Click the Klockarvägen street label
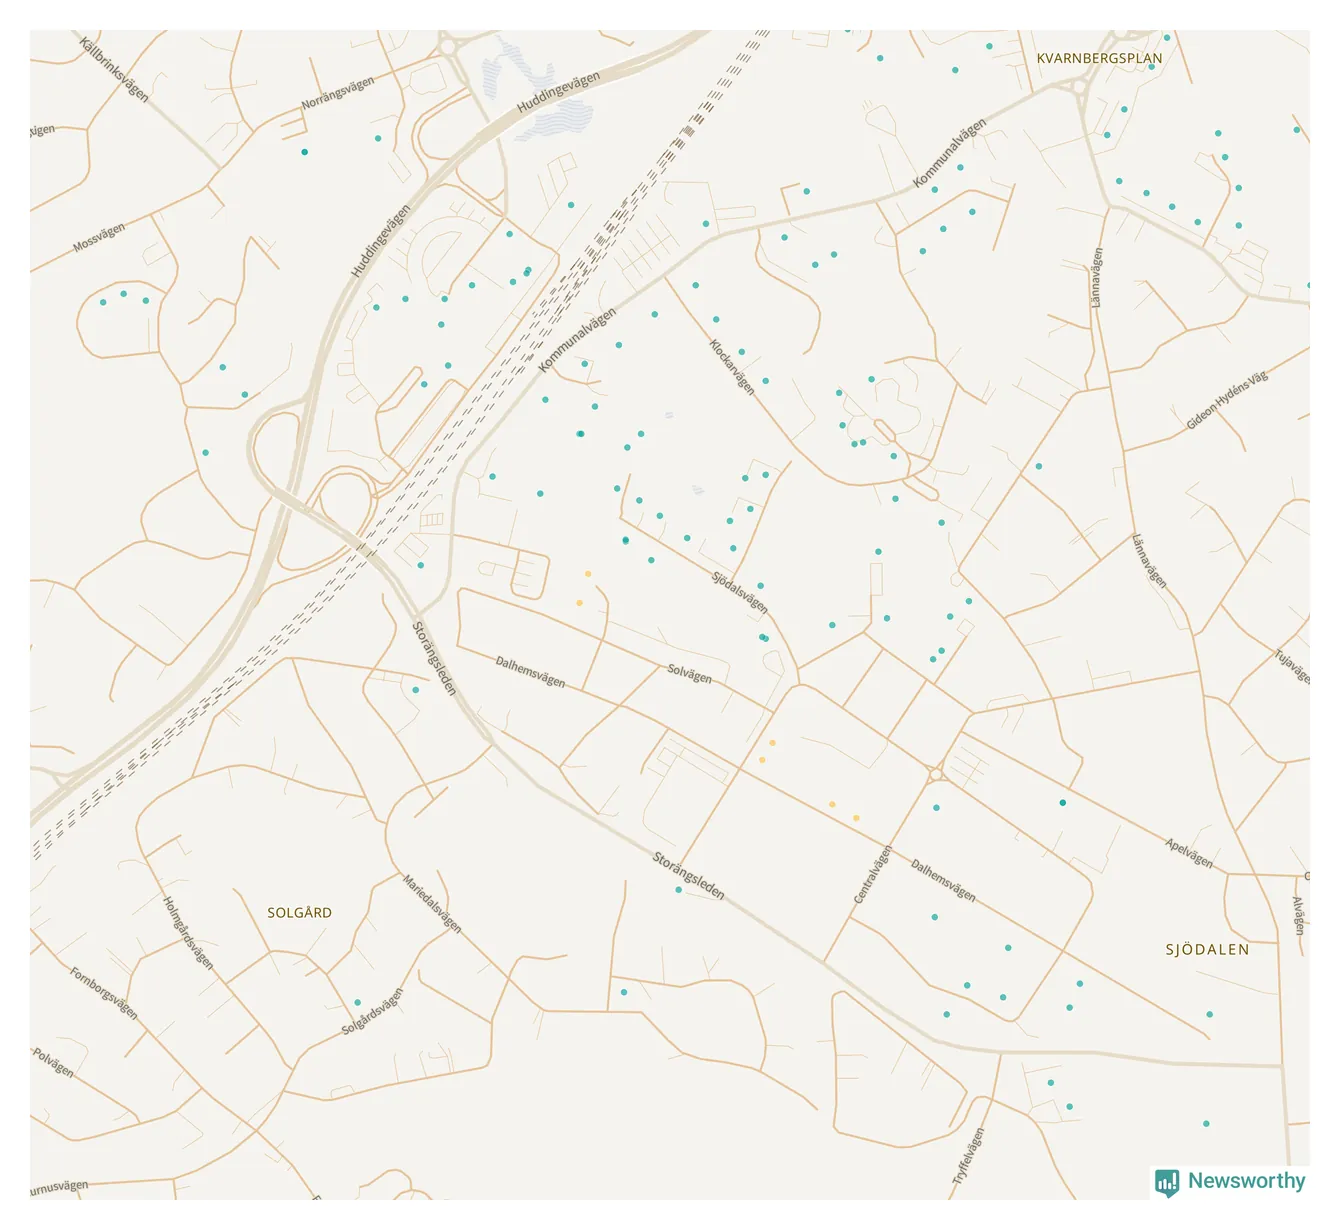Screen dimensions: 1340x1230 732,367
